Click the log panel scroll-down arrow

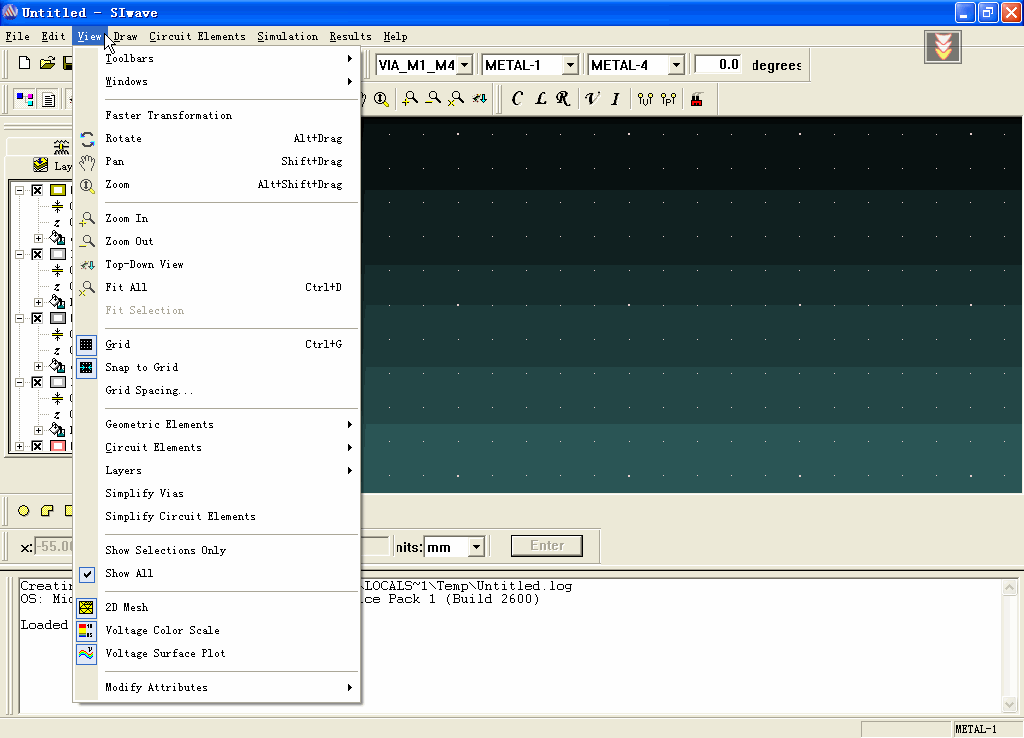[x=1009, y=705]
